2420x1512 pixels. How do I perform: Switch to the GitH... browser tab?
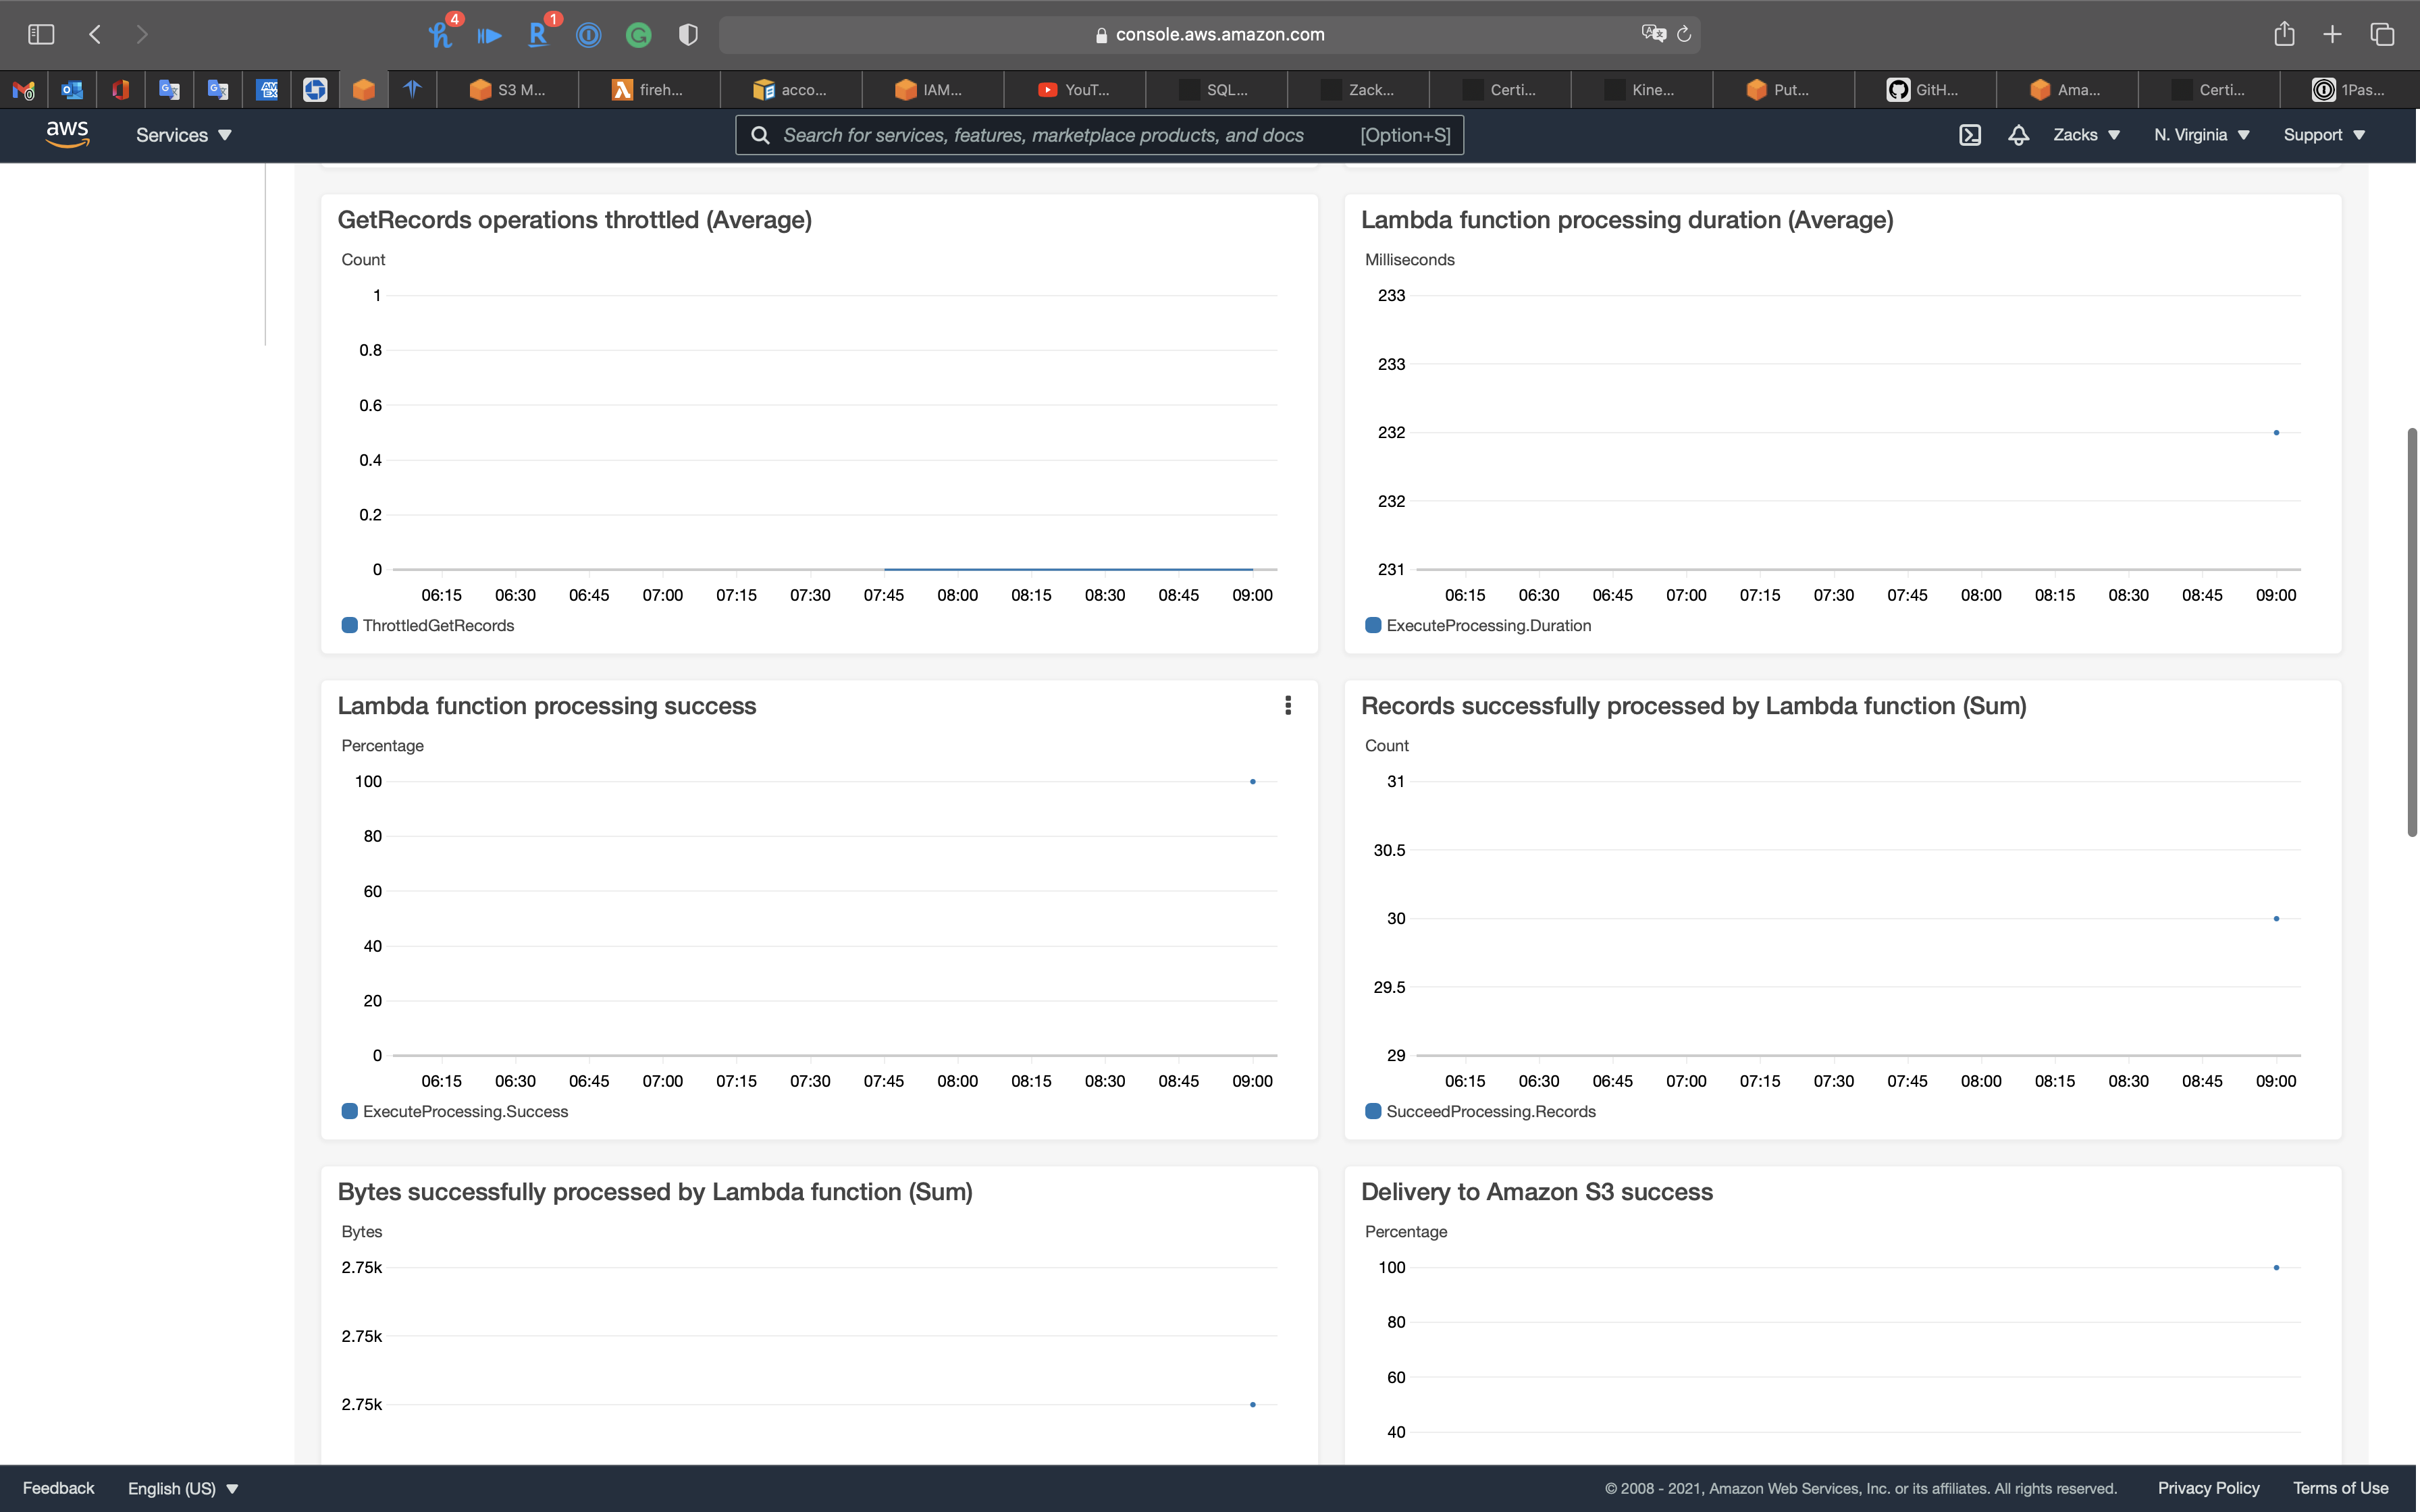coord(1924,90)
